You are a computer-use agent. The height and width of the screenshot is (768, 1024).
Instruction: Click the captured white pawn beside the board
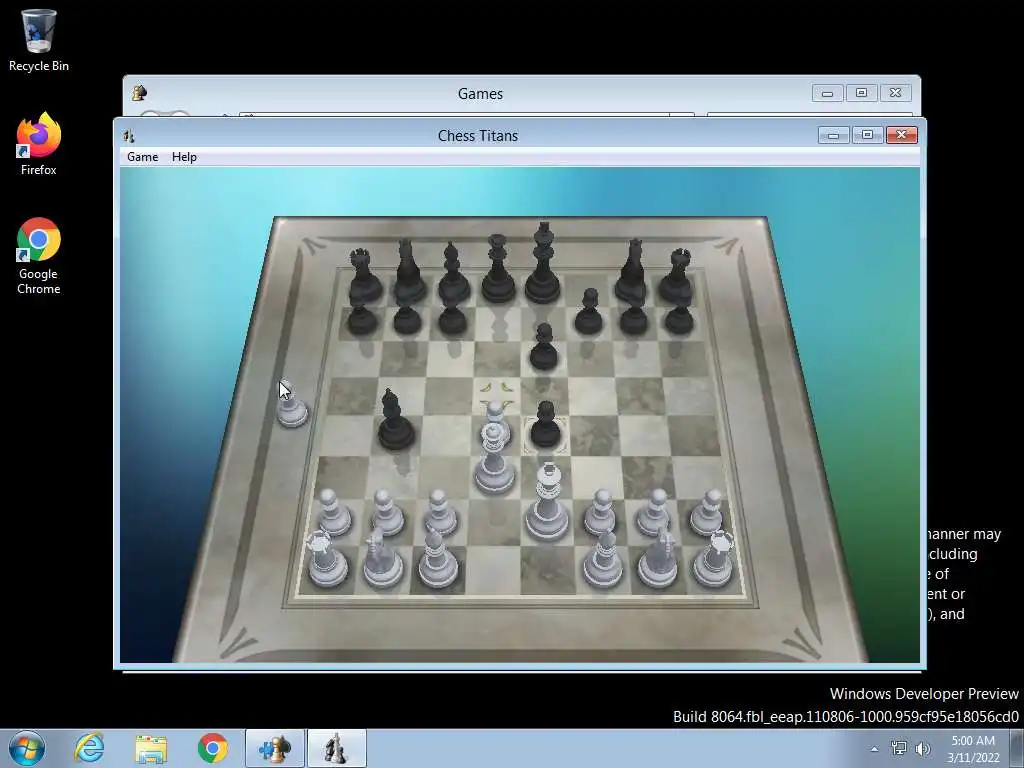click(x=291, y=408)
